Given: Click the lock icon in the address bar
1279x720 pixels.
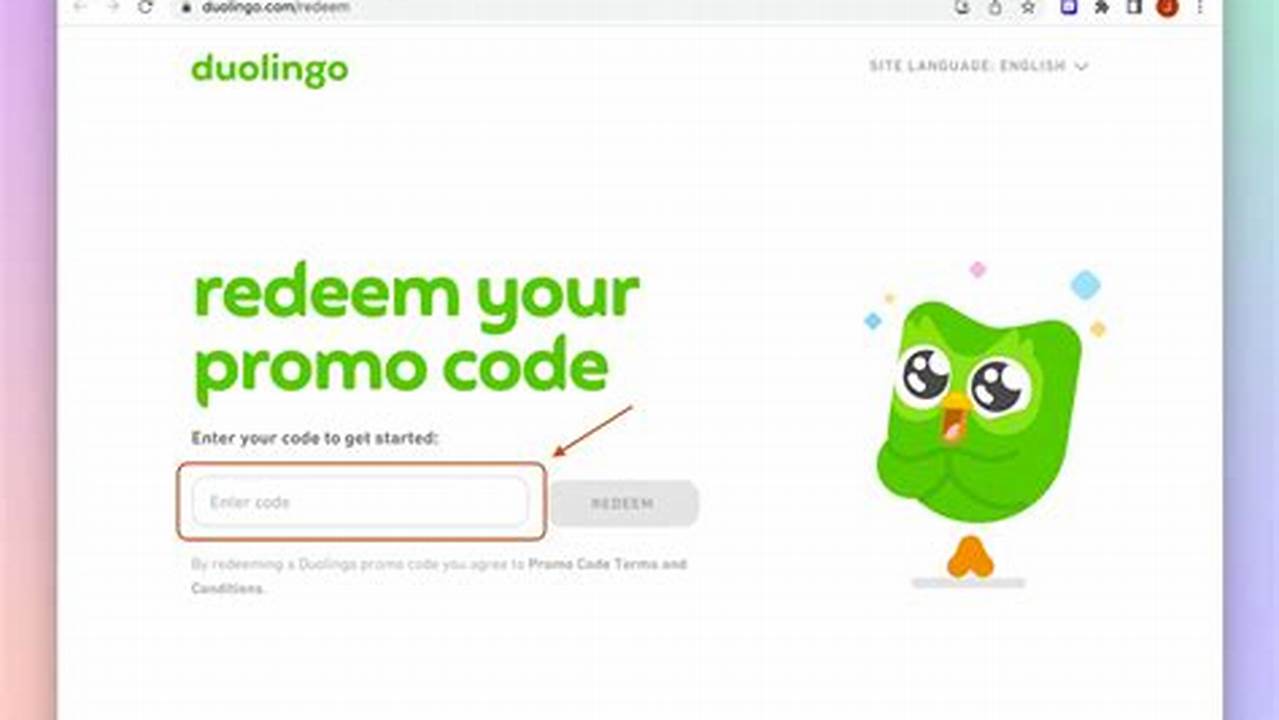Looking at the screenshot, I should tap(185, 7).
